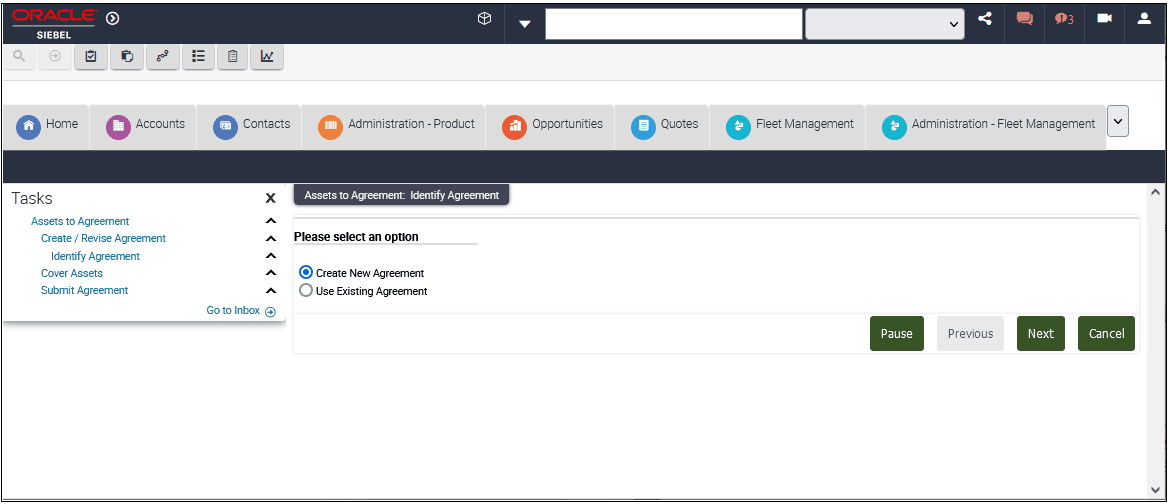
Task: Collapse the Create / Revise Agreement chevron
Action: pos(271,239)
